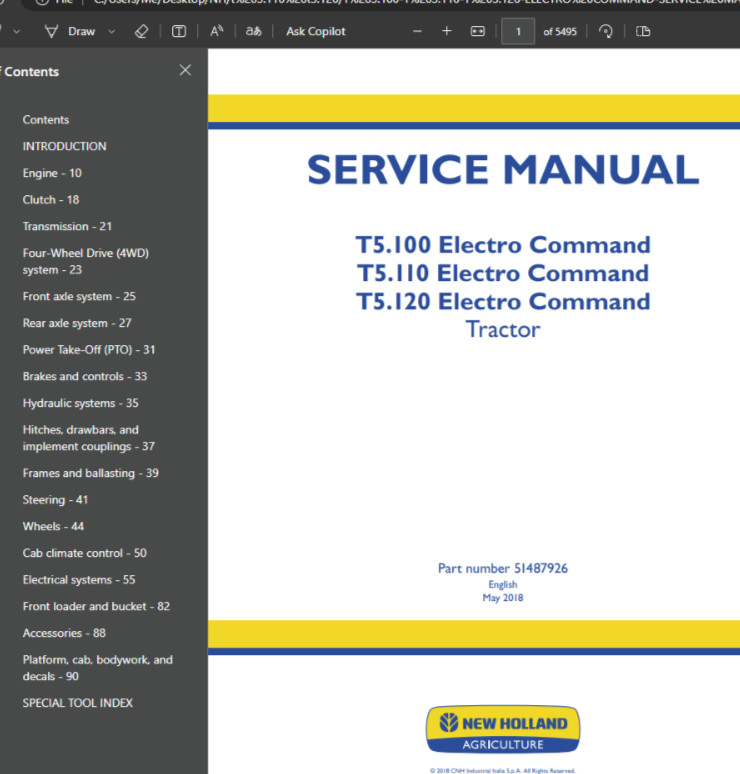Click the Fit to width icon
Image resolution: width=740 pixels, height=774 pixels.
pyautogui.click(x=477, y=32)
